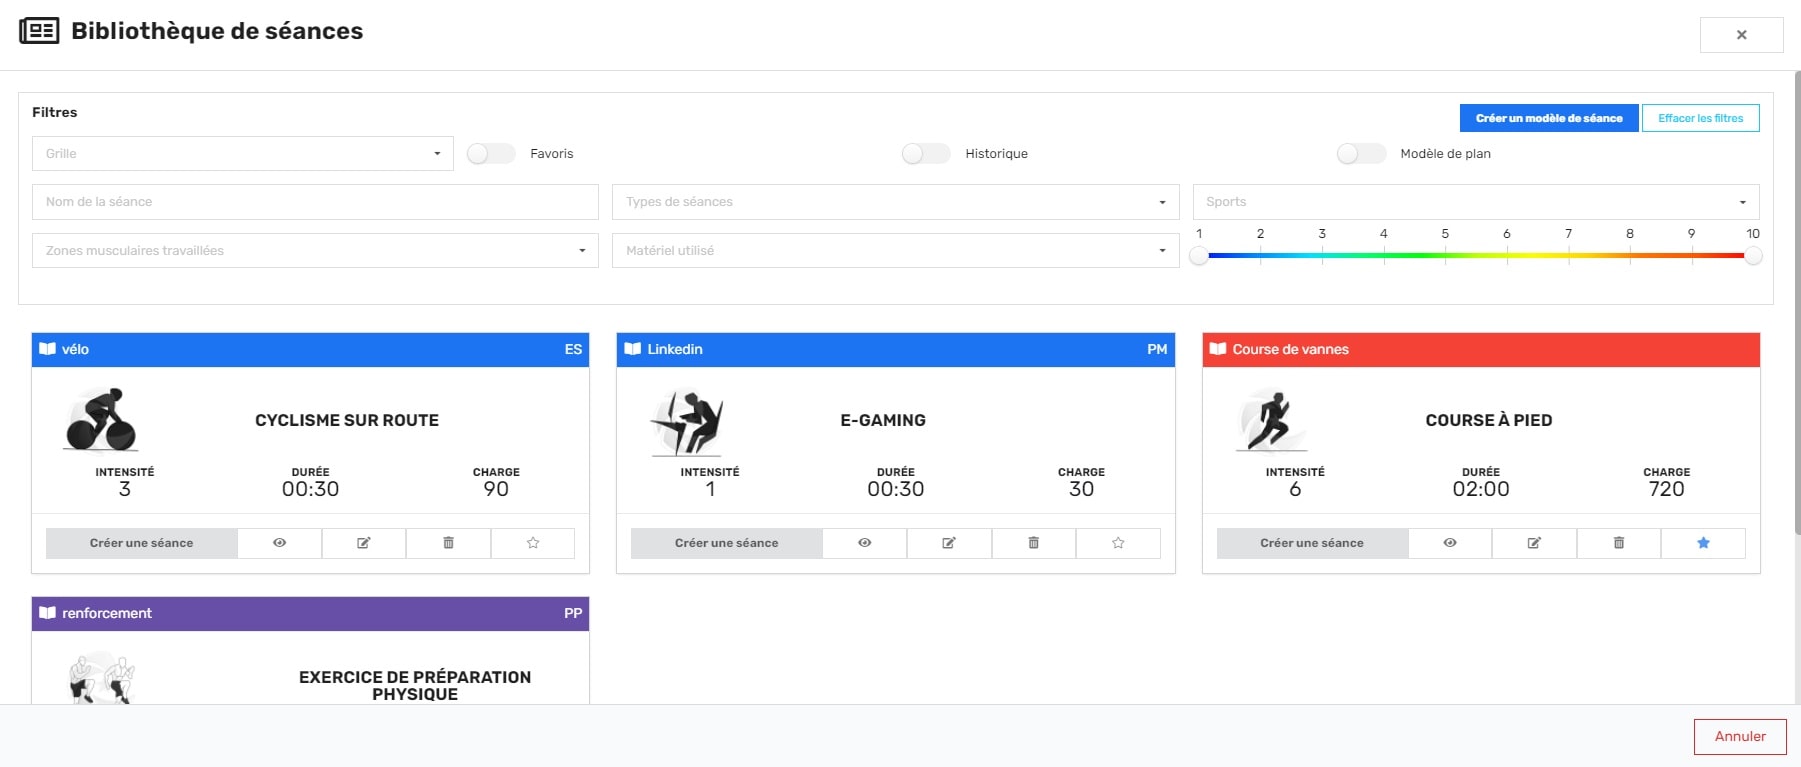View the vélo session with the eye icon
This screenshot has width=1801, height=767.
(x=280, y=543)
